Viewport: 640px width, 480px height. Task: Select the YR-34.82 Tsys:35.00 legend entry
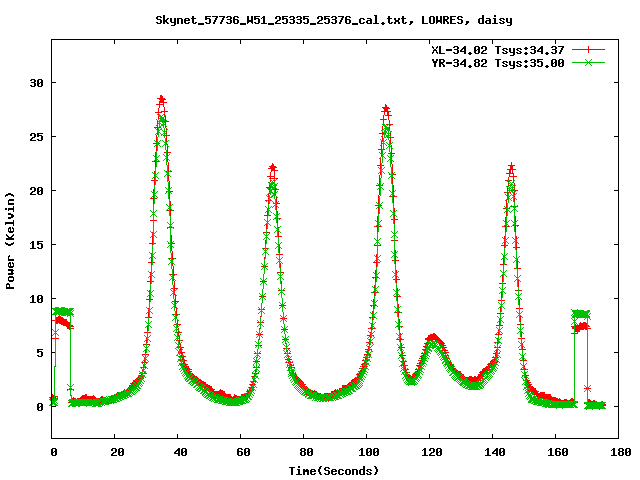pos(498,63)
